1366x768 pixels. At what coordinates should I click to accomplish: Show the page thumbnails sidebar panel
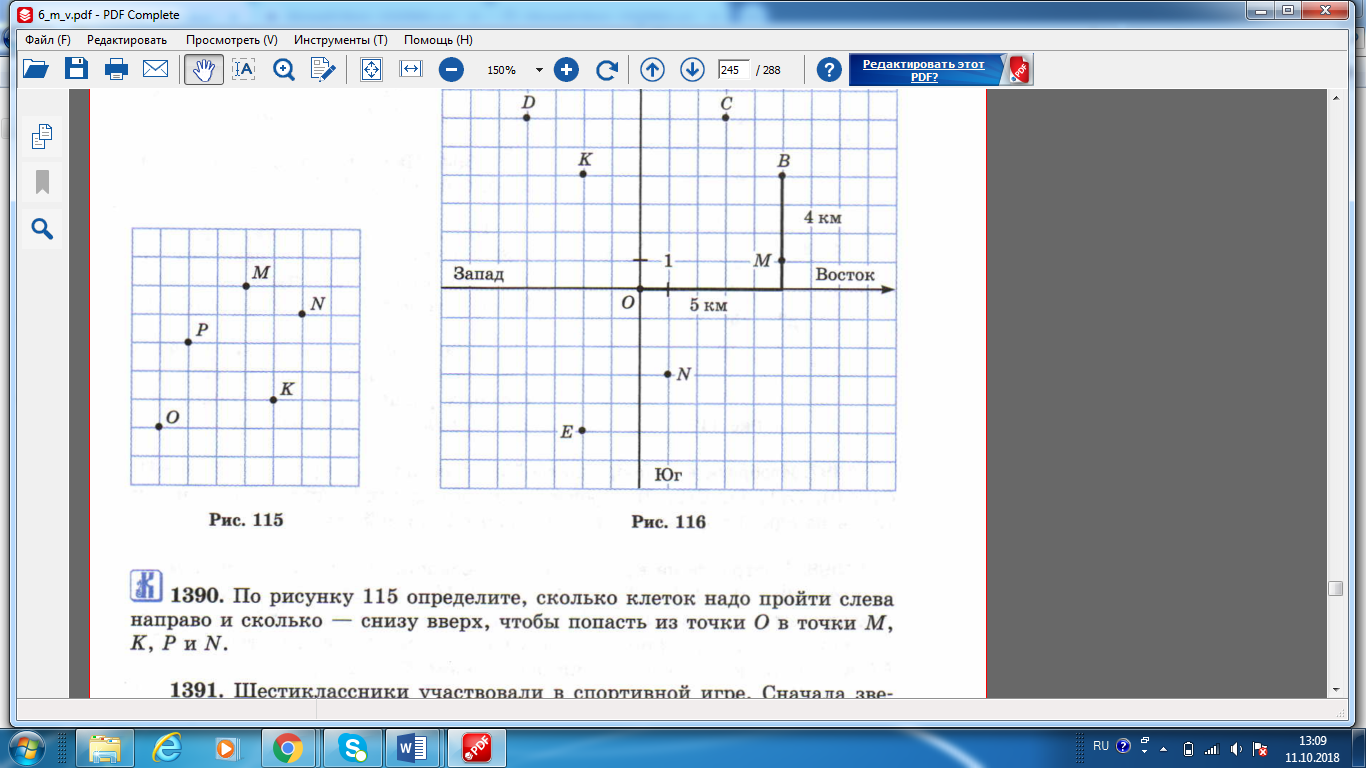(42, 136)
